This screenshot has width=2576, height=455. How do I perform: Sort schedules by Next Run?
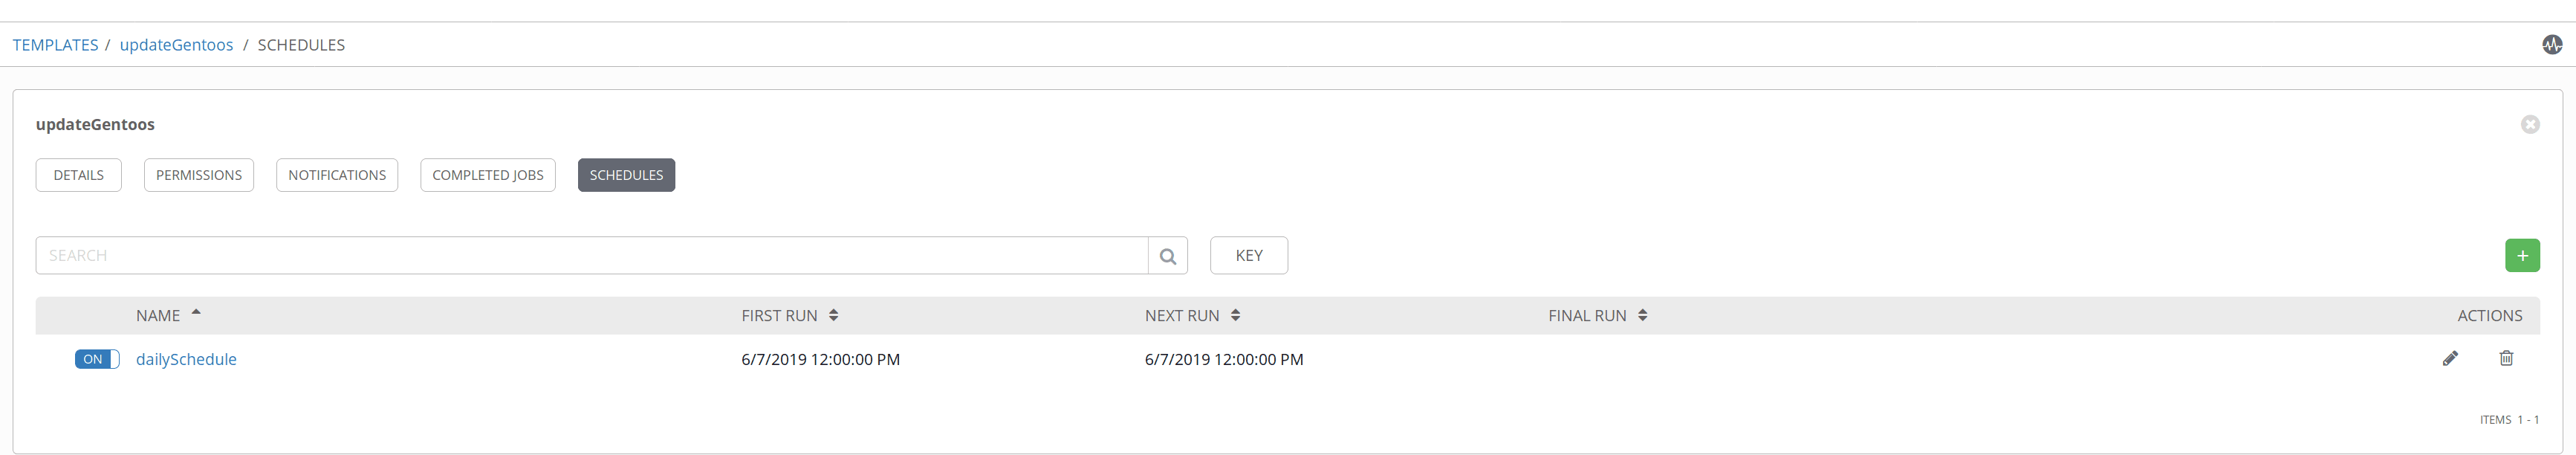(x=1235, y=316)
